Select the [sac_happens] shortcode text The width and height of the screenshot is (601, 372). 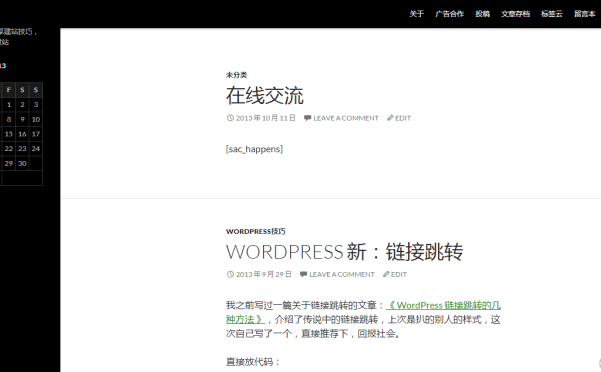coord(255,149)
